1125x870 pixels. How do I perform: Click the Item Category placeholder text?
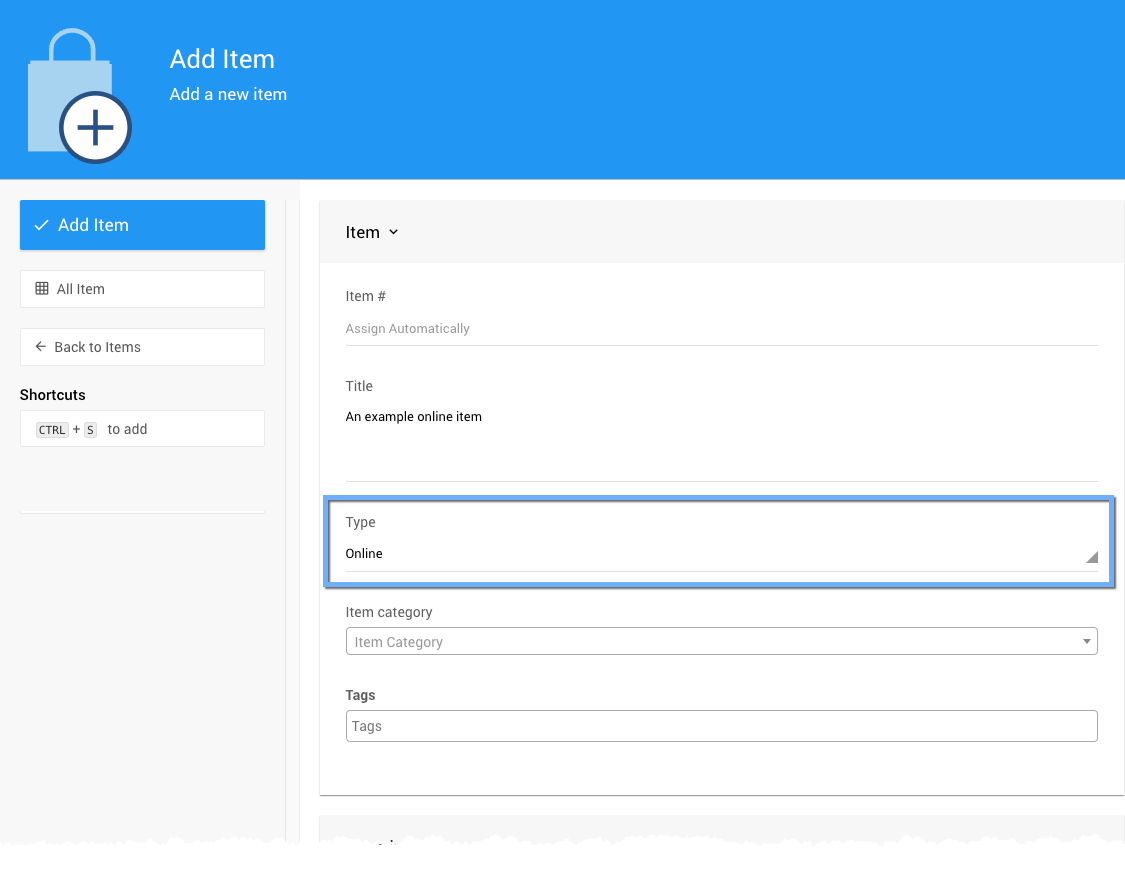pyautogui.click(x=399, y=642)
